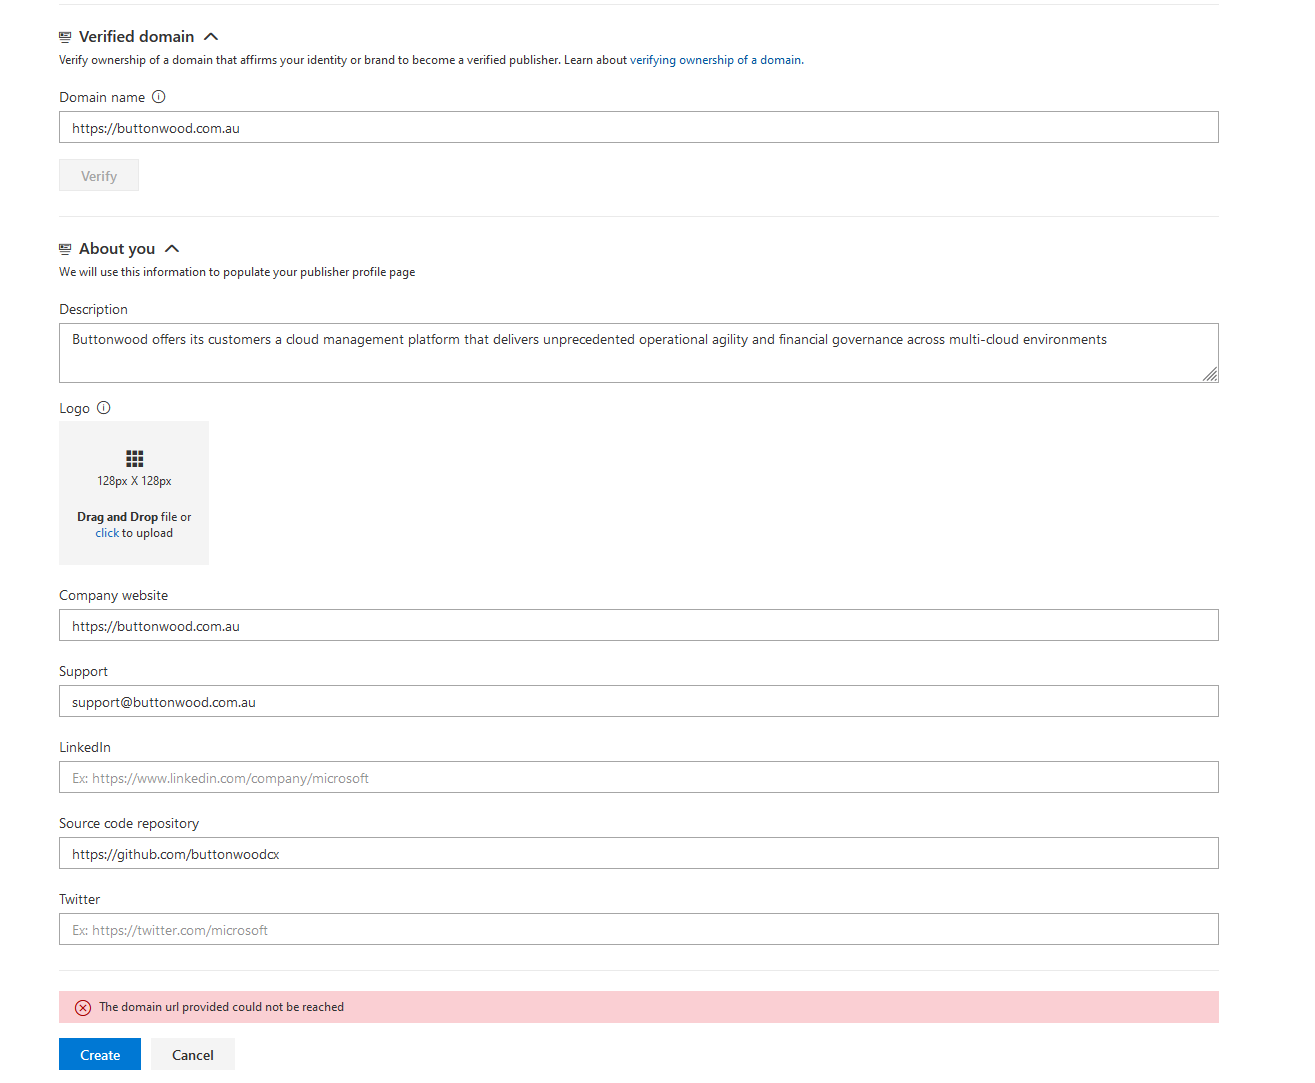This screenshot has width=1315, height=1083.
Task: Click the upload link in the logo area
Action: click(106, 532)
